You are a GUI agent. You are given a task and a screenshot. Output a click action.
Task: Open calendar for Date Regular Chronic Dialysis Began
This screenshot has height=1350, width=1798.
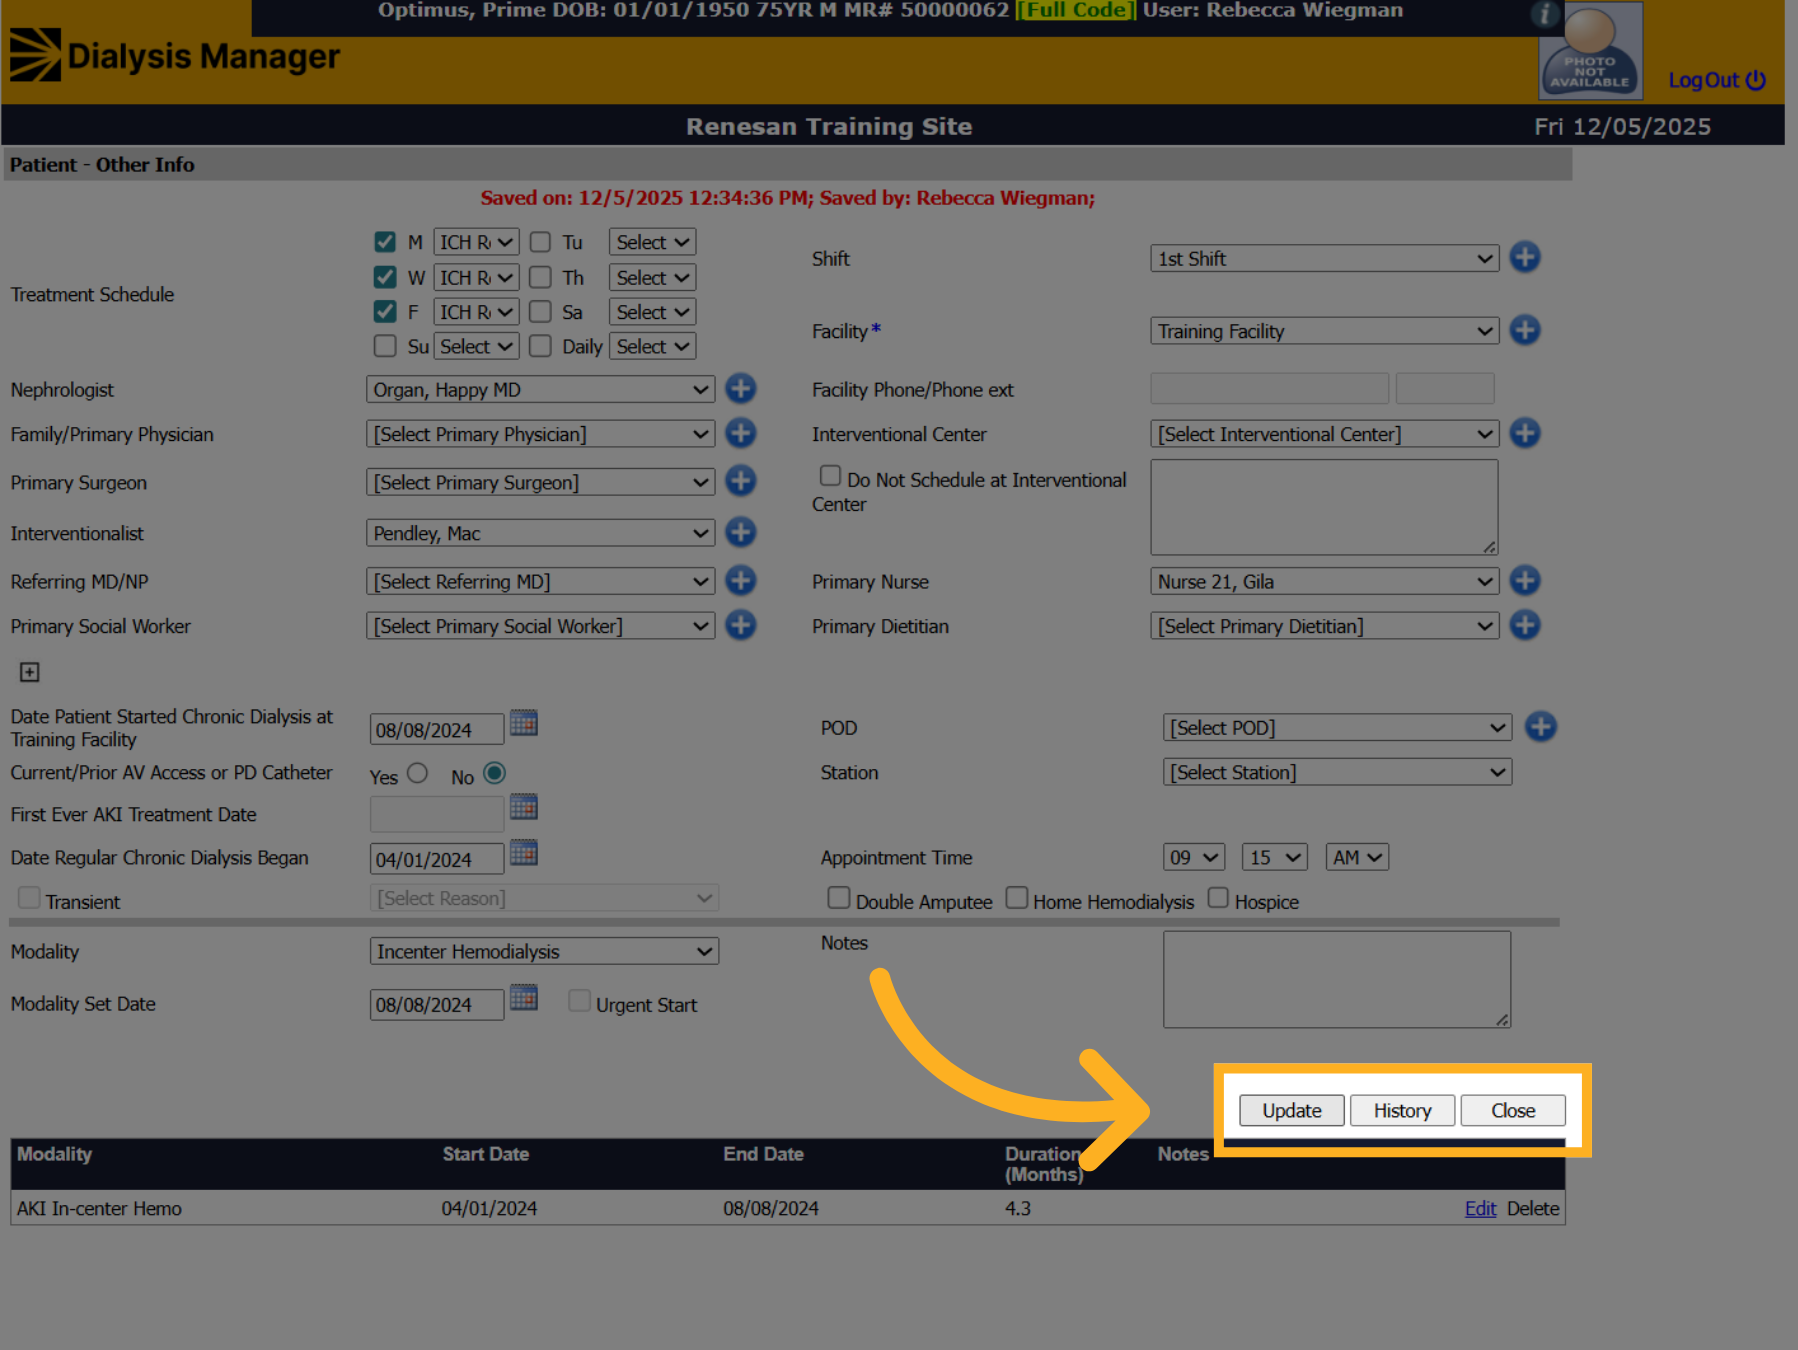(x=524, y=852)
